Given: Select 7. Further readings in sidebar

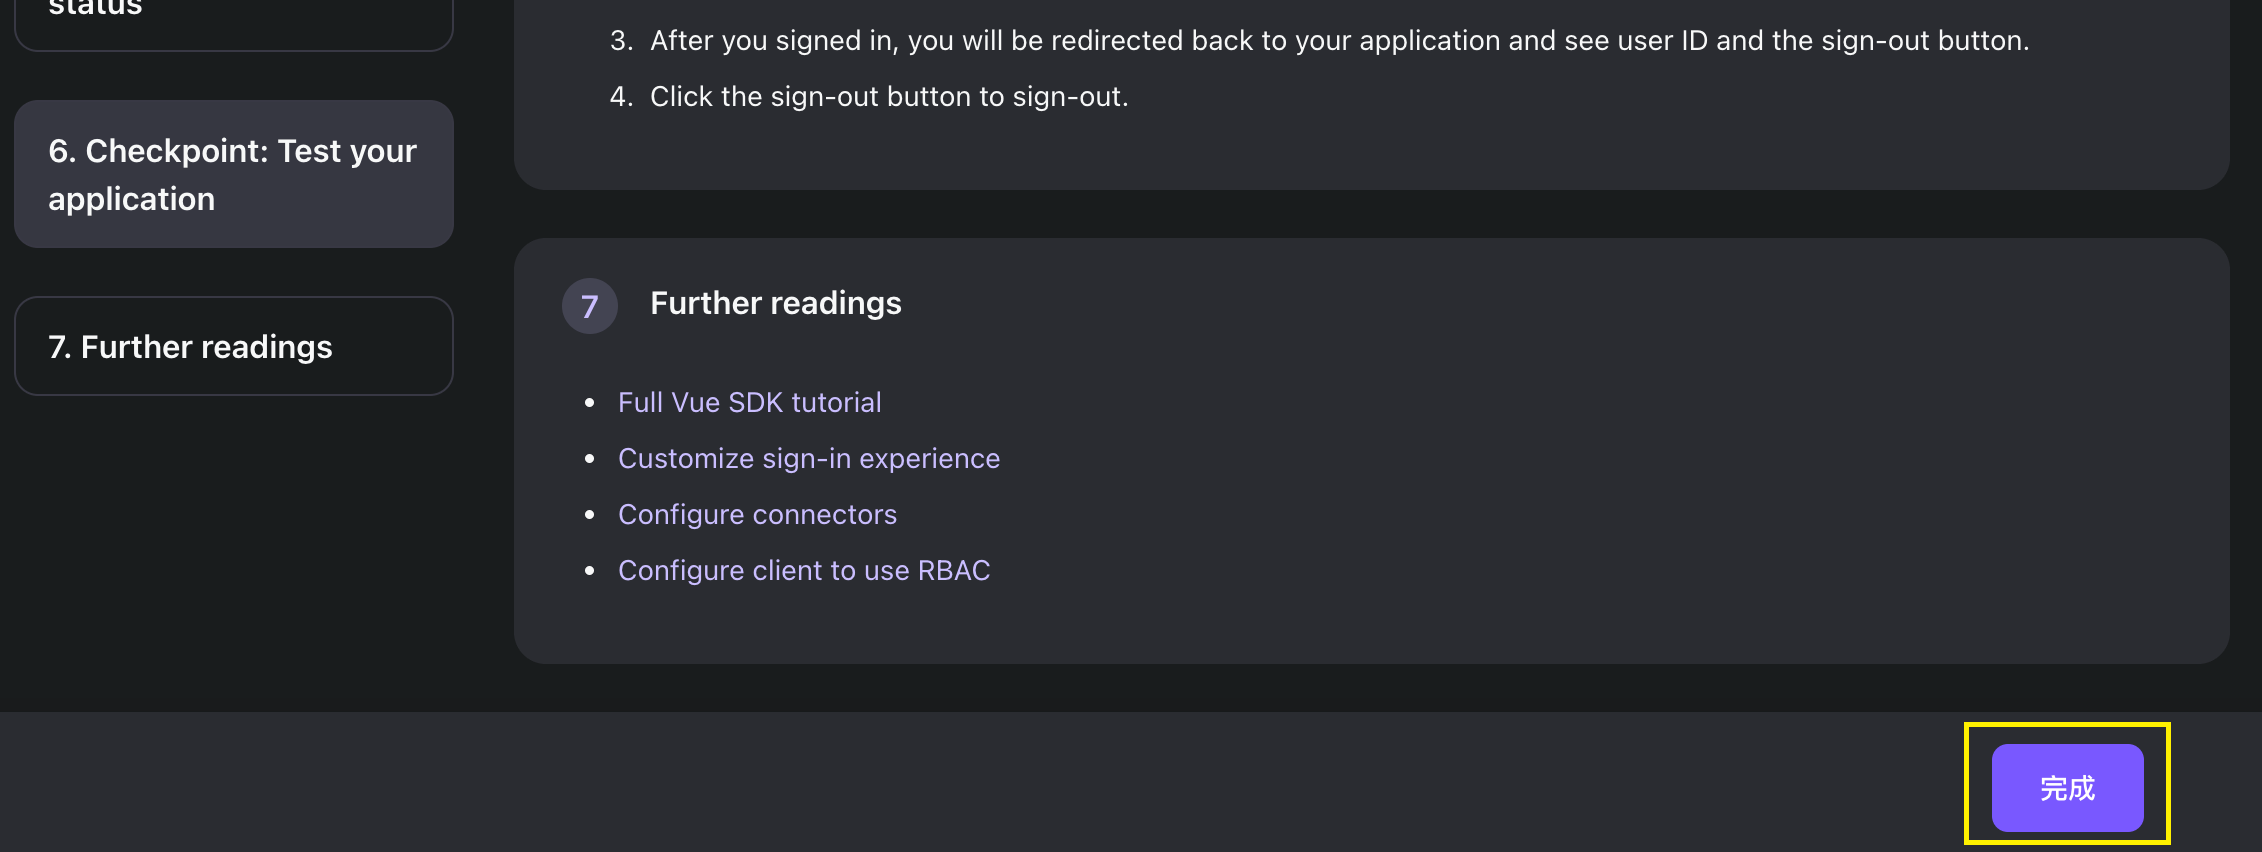Looking at the screenshot, I should (x=234, y=346).
